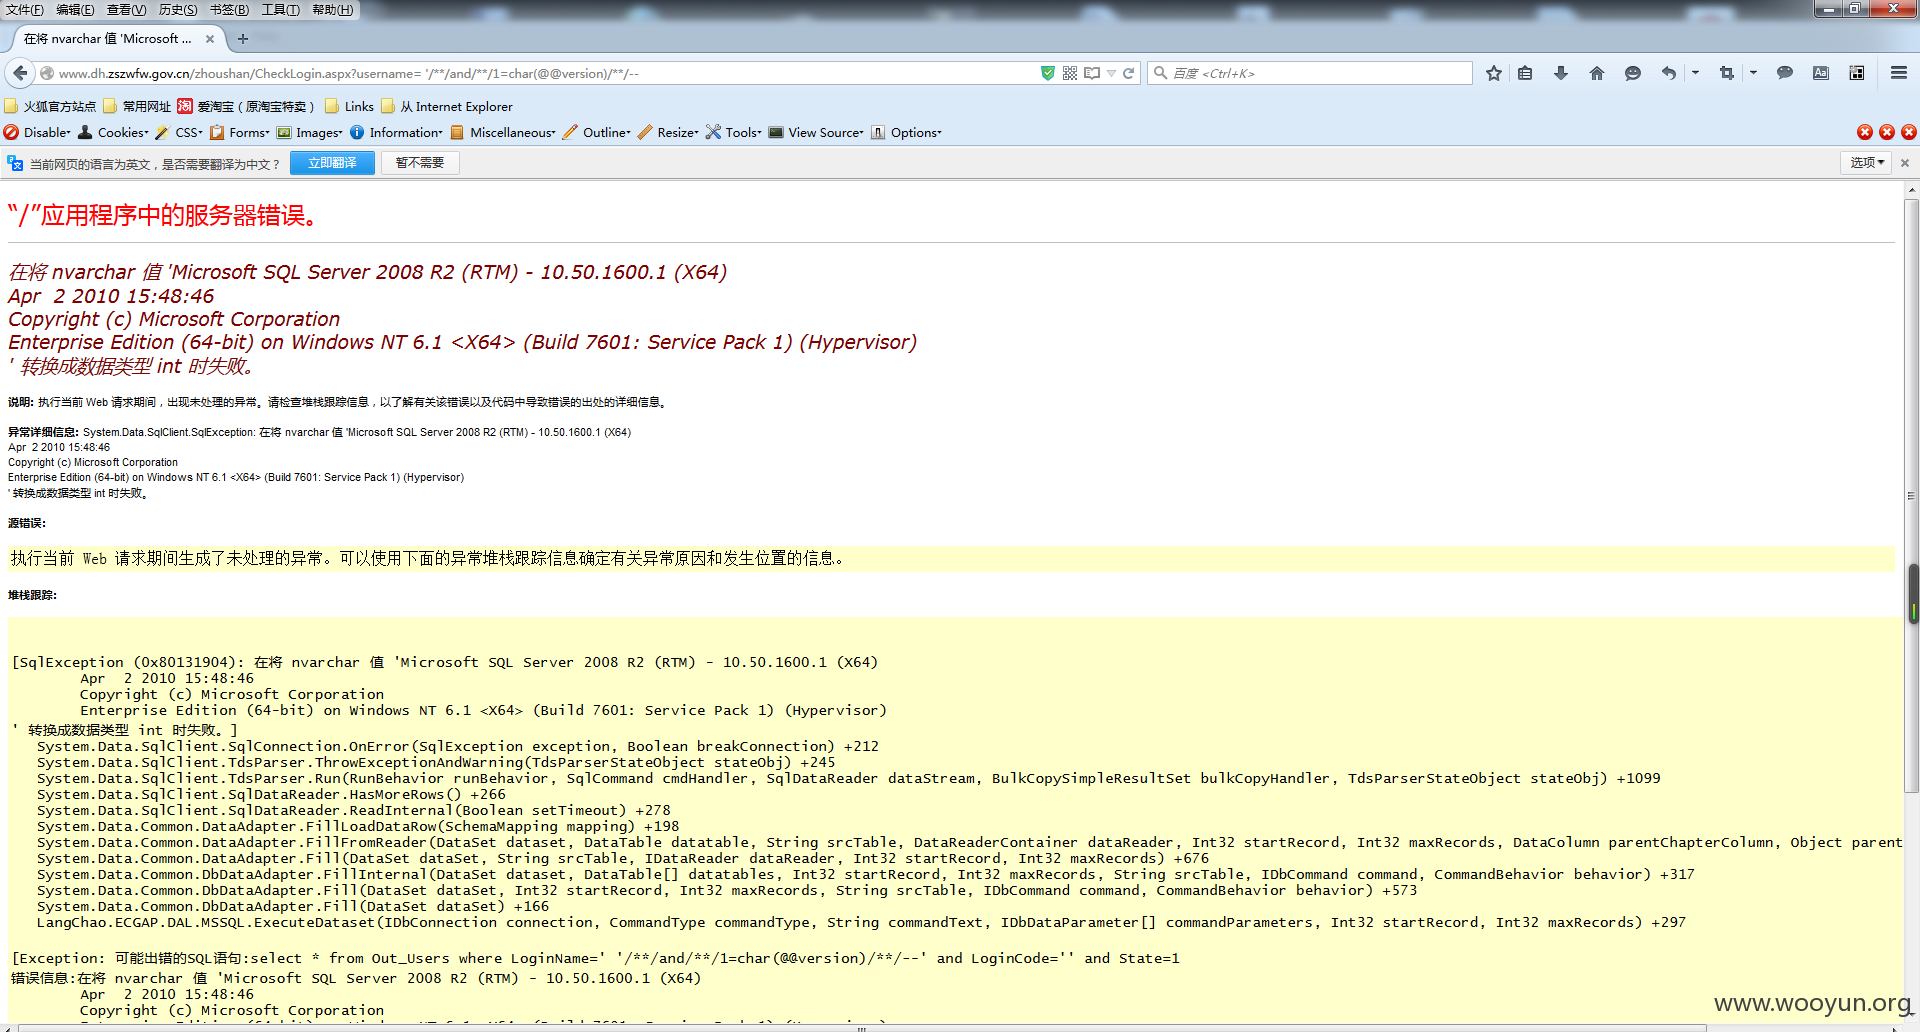Open the 从 Internet Explorer bookmark folder
Screen dimensions: 1920x1032
coord(447,106)
